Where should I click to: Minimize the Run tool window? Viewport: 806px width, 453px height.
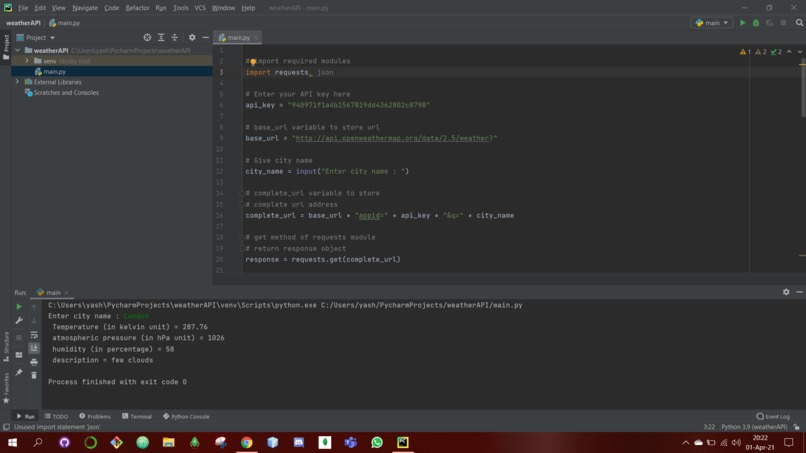[799, 292]
